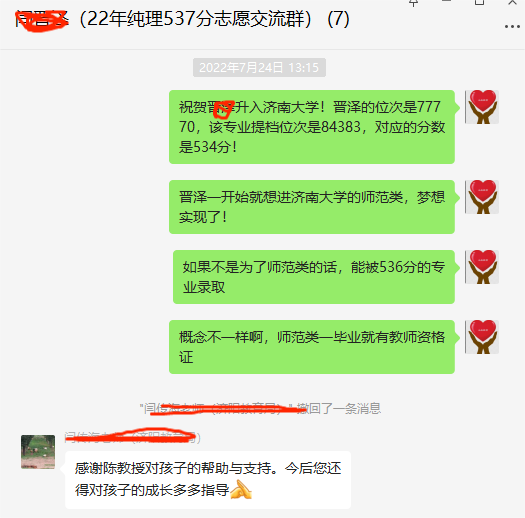525x518 pixels.
Task: Click the praying hands emoji in last message
Action: [x=241, y=489]
